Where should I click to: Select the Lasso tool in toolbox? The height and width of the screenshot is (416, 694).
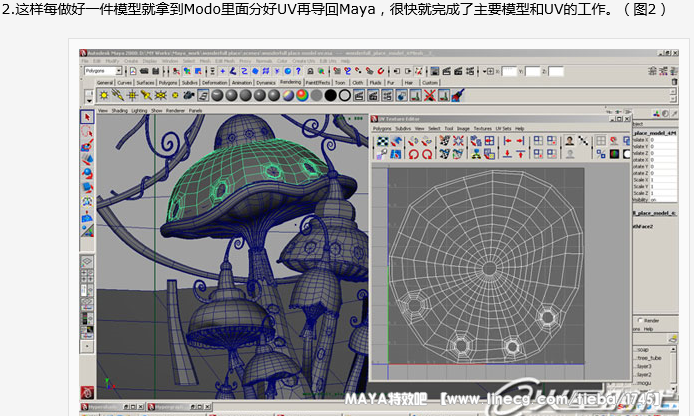pyautogui.click(x=87, y=131)
